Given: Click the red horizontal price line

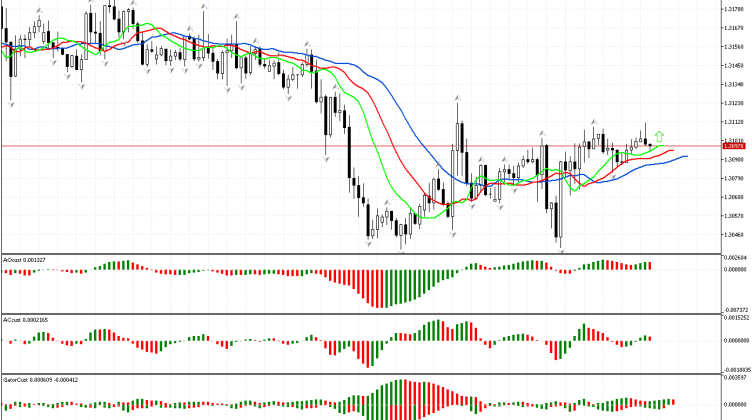Looking at the screenshot, I should (x=300, y=146).
